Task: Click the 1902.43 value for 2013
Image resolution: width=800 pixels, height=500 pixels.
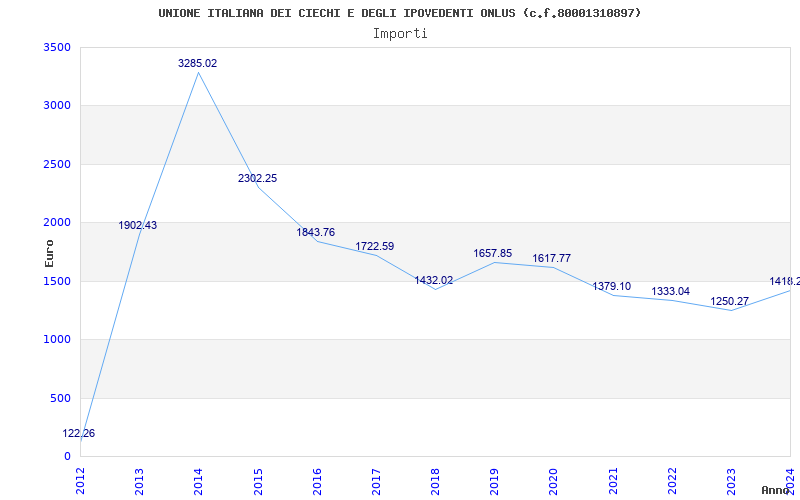Action: coord(138,225)
